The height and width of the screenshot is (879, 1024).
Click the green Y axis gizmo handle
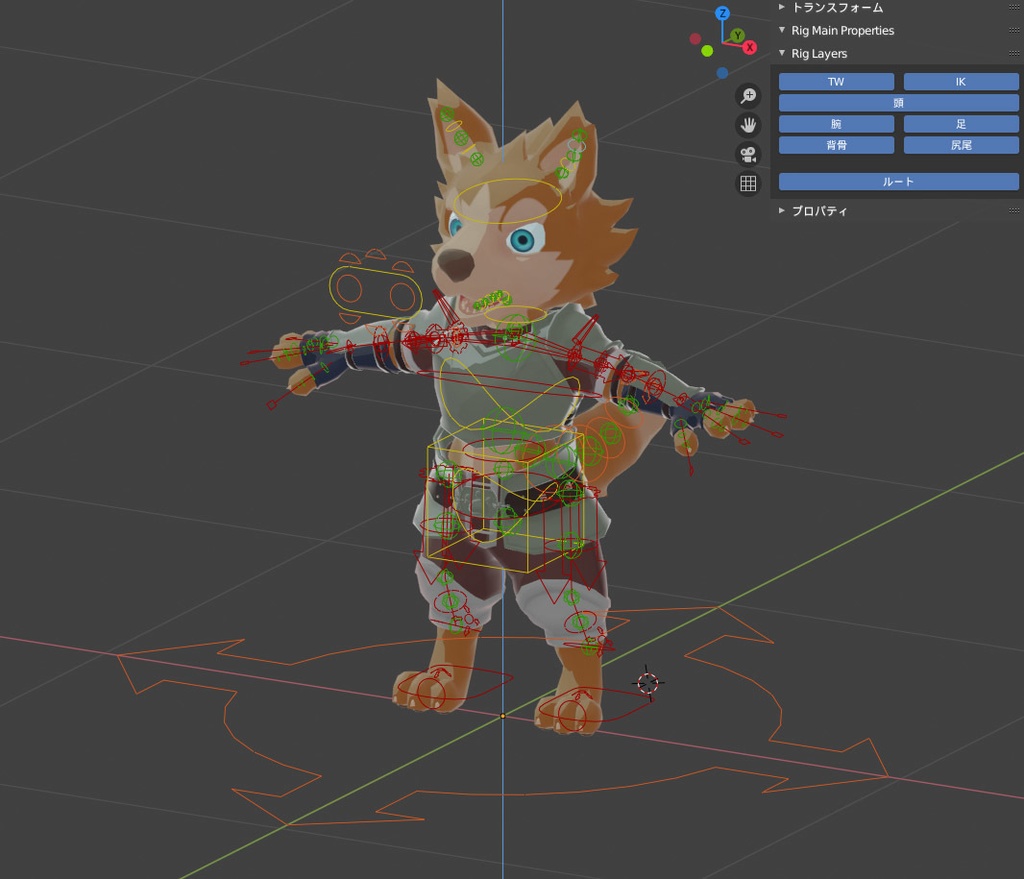(x=737, y=35)
